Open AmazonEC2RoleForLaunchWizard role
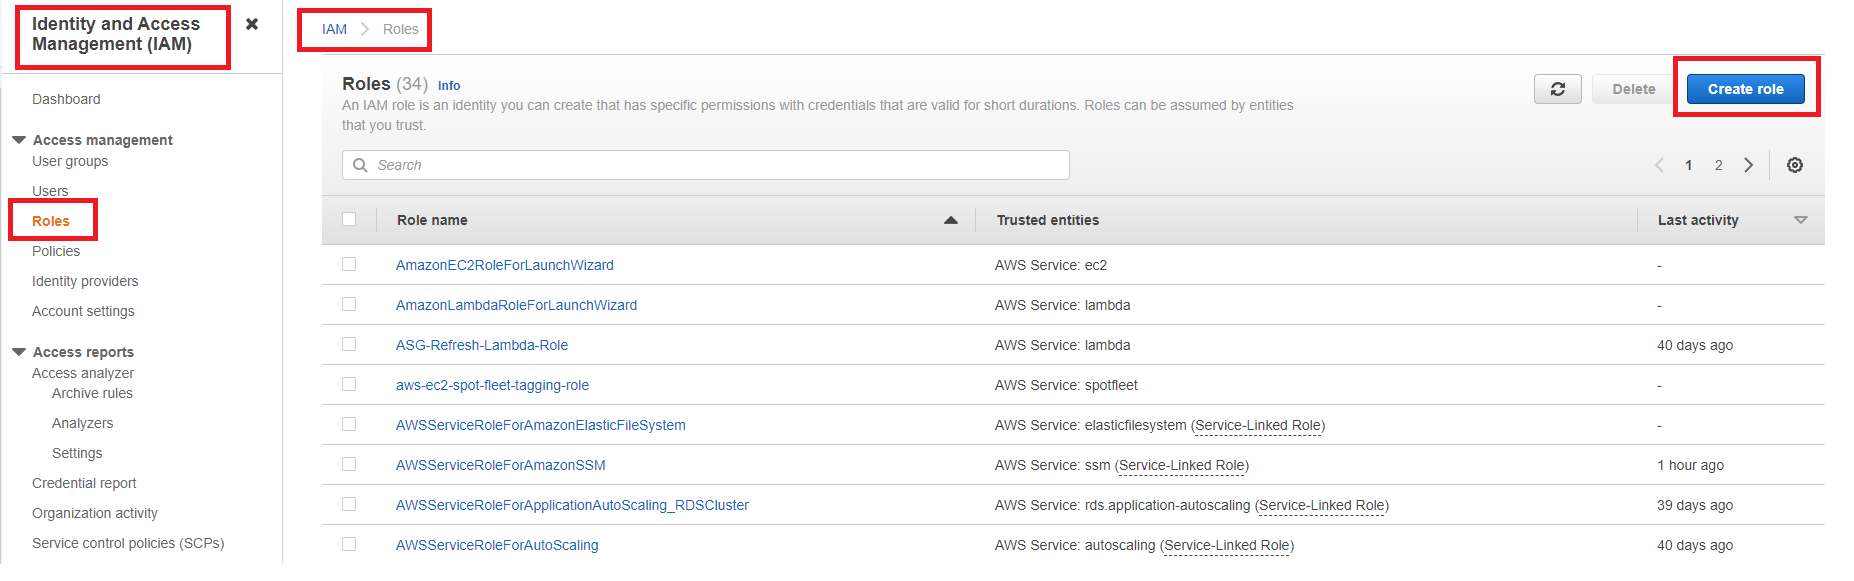The height and width of the screenshot is (581, 1854). point(505,265)
